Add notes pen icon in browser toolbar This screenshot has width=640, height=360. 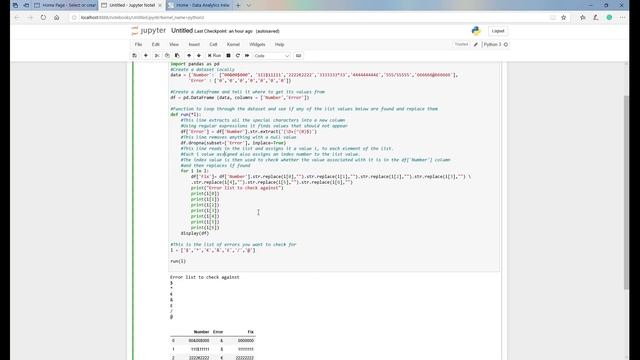pyautogui.click(x=596, y=18)
